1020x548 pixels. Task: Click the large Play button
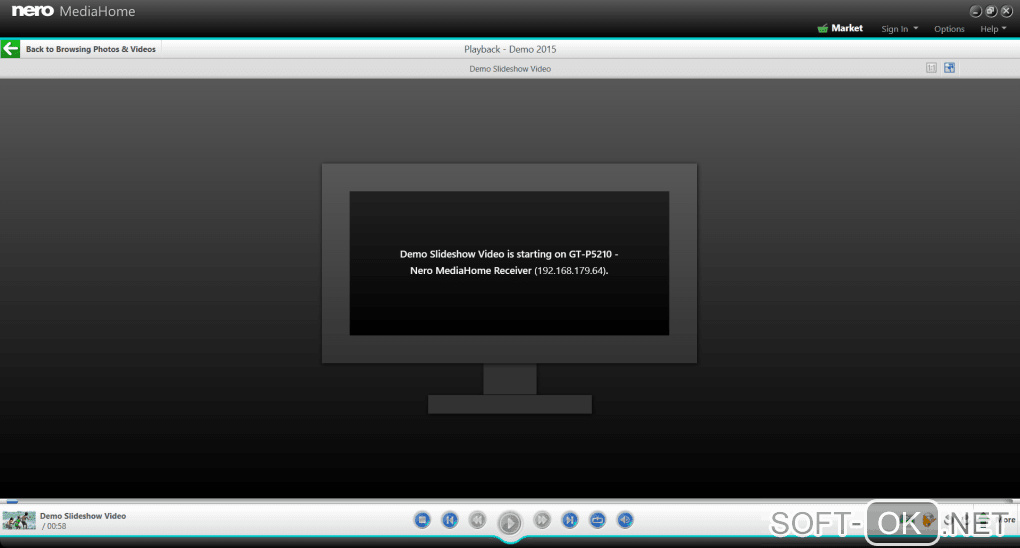tap(509, 523)
